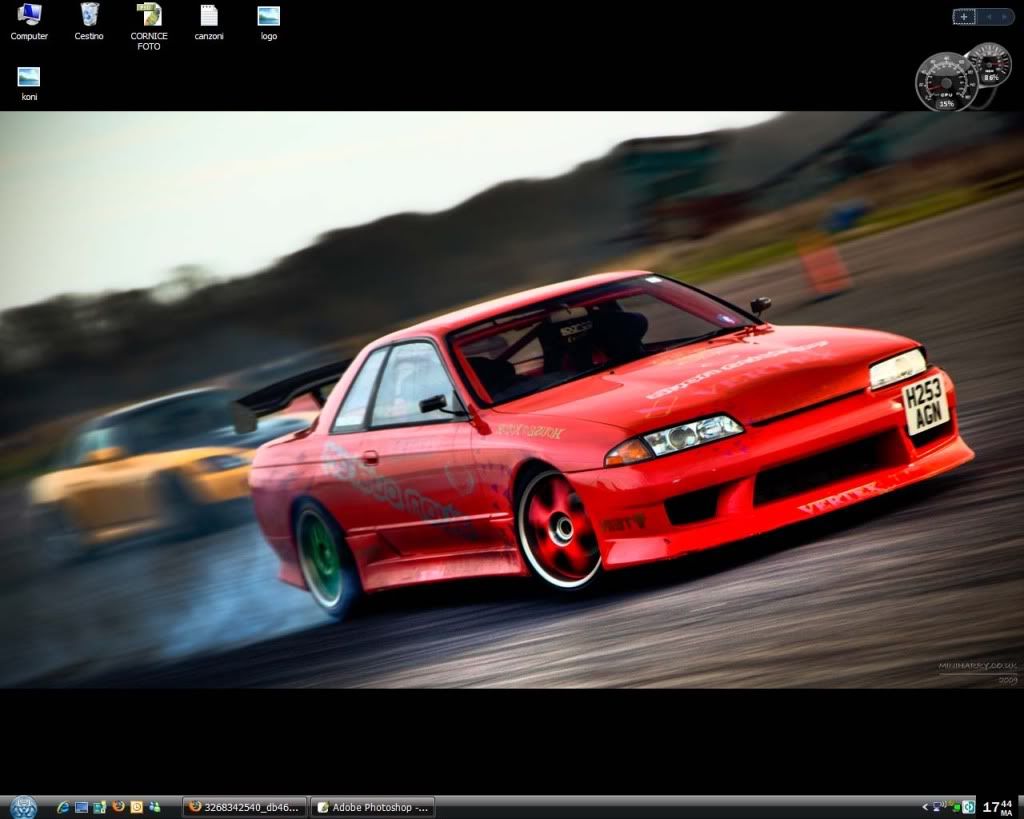Select the CORNICE FOTO desktop icon
1024x819 pixels.
[149, 27]
